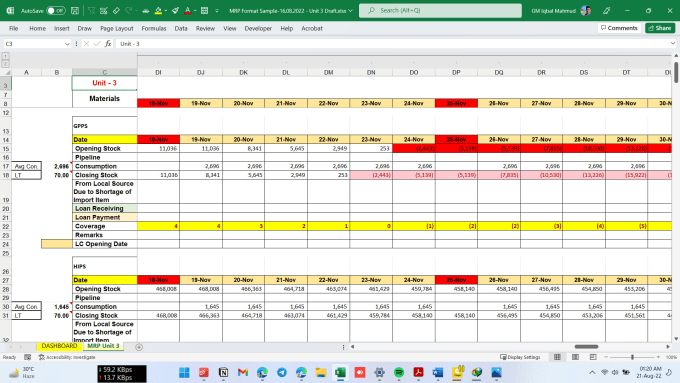The width and height of the screenshot is (680, 383).
Task: Show hidden system tray icons chevron
Action: point(592,373)
